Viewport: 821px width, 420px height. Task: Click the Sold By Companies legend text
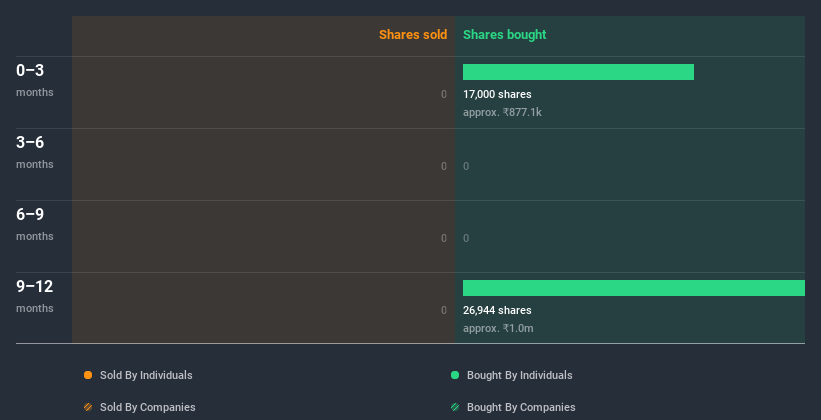pos(148,407)
